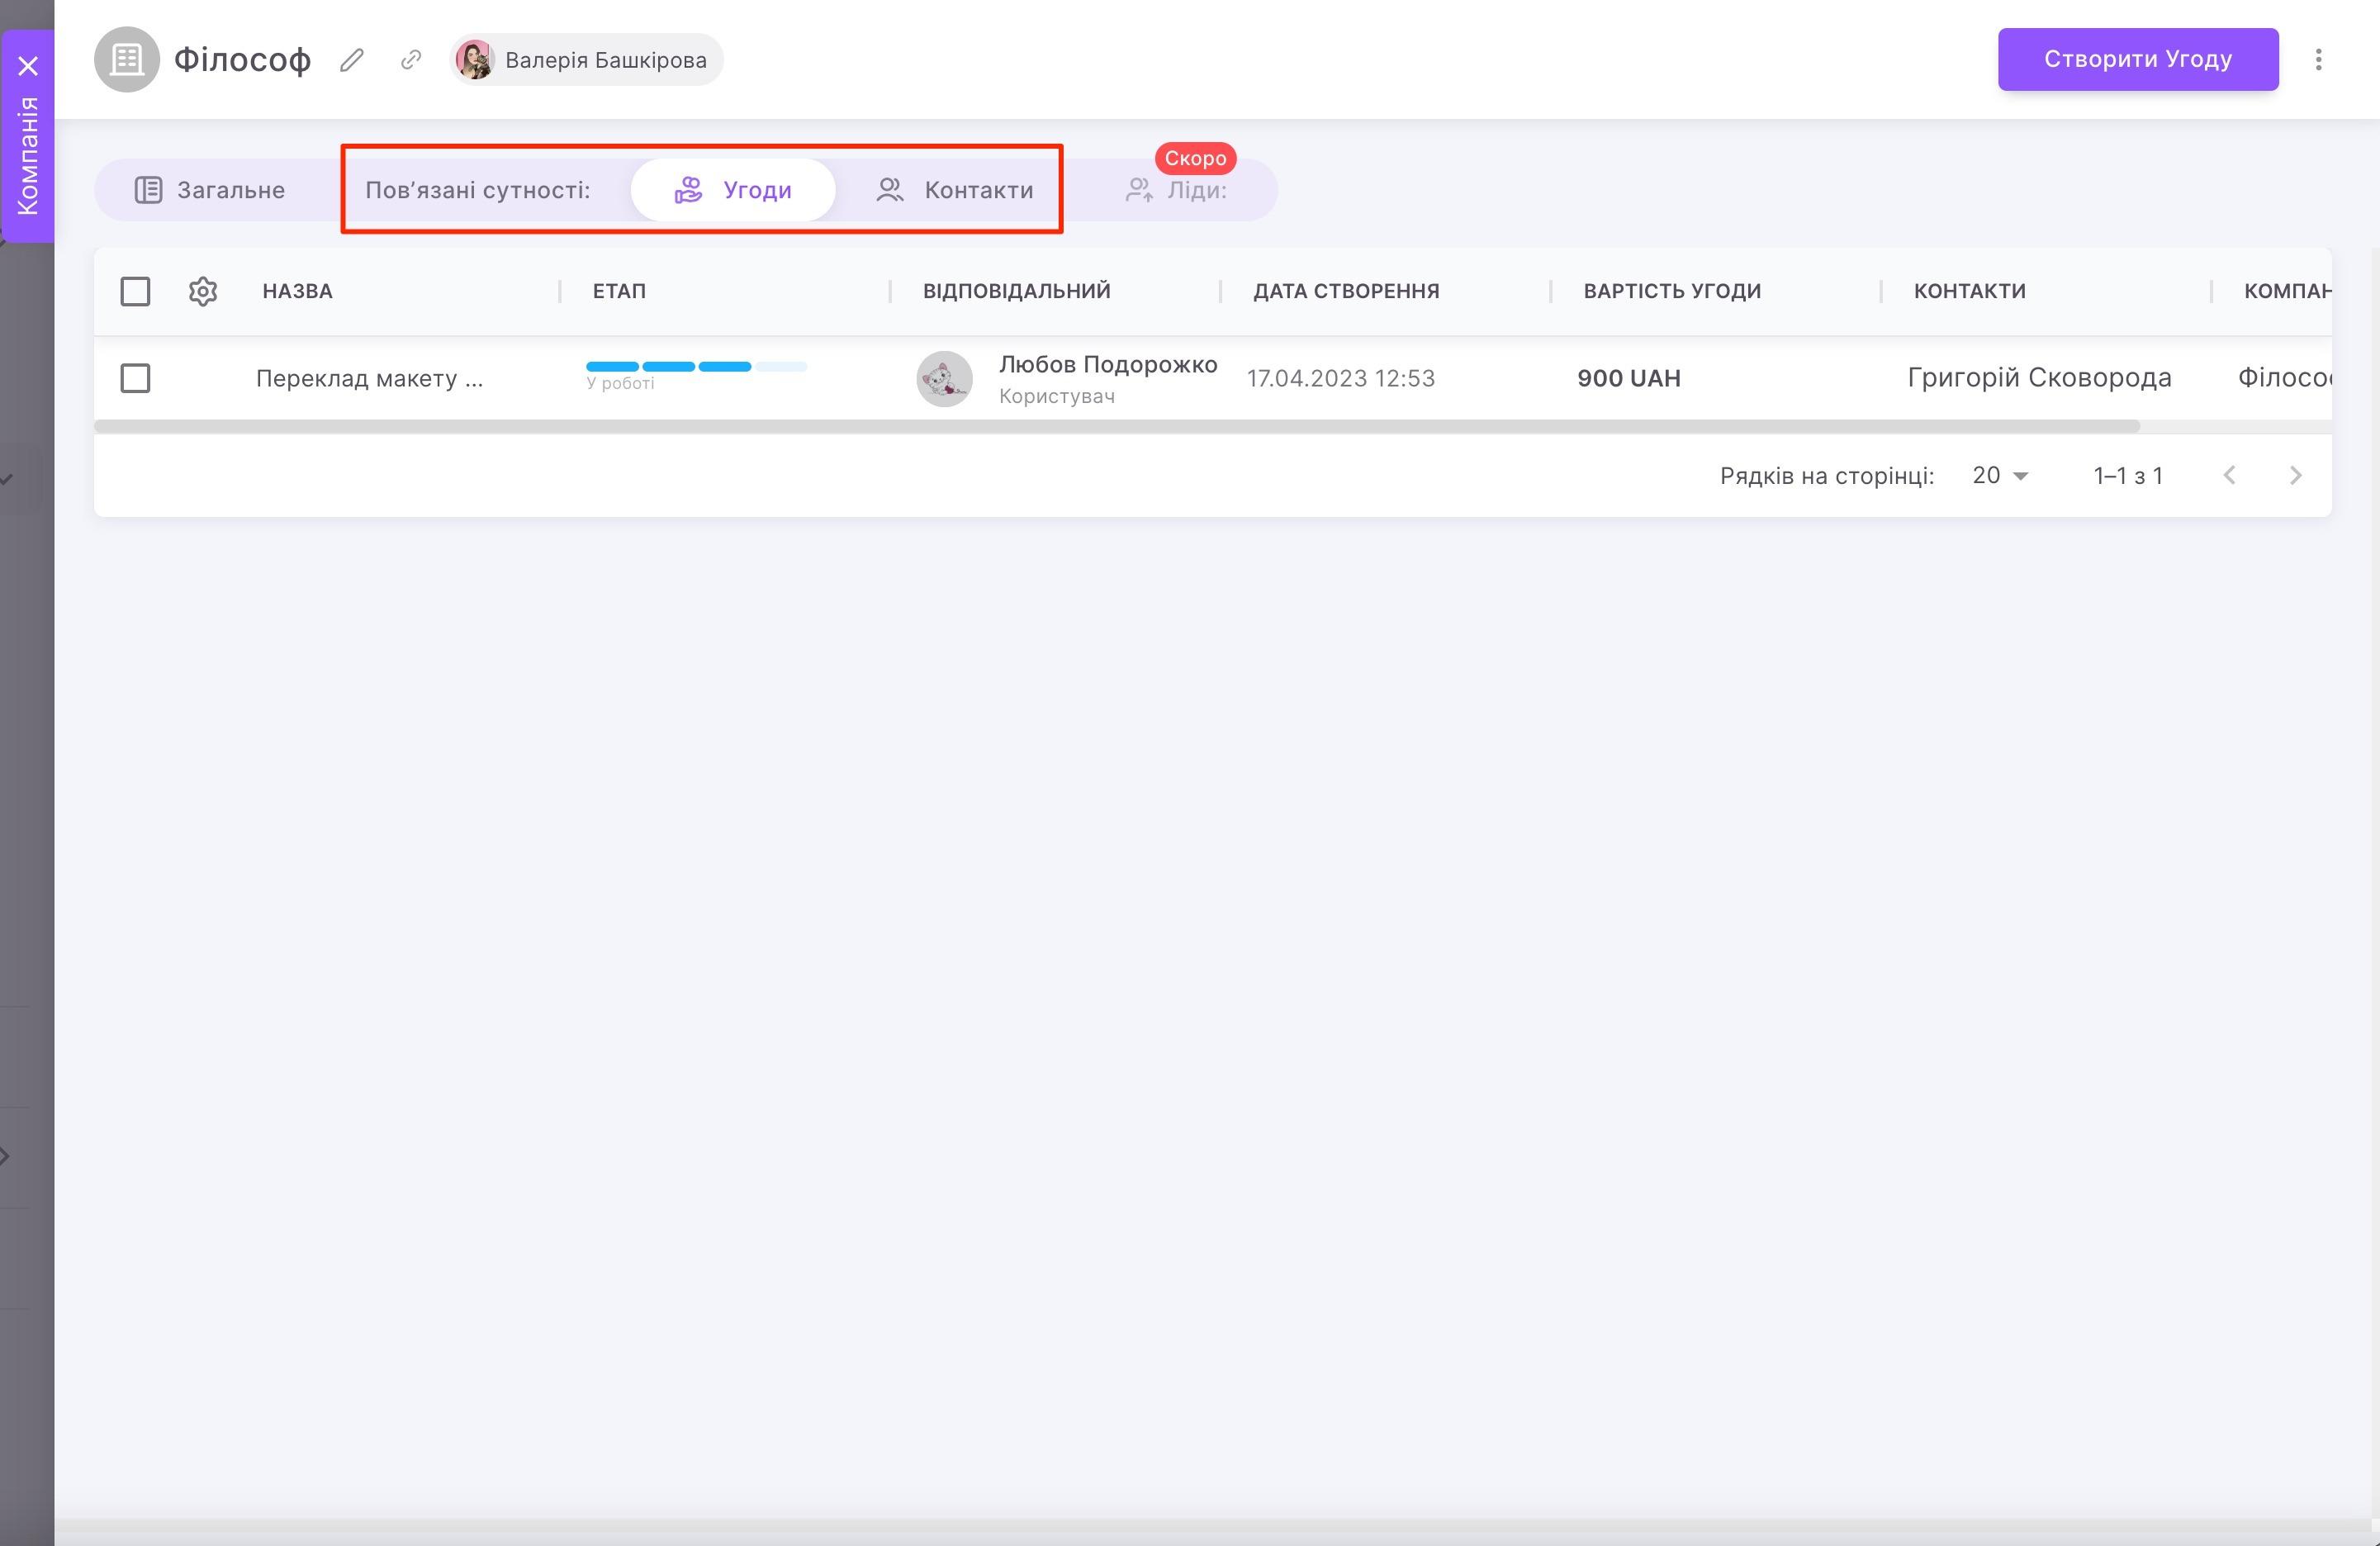Check the Переклад макету row checkbox
The width and height of the screenshot is (2380, 1546).
(135, 378)
